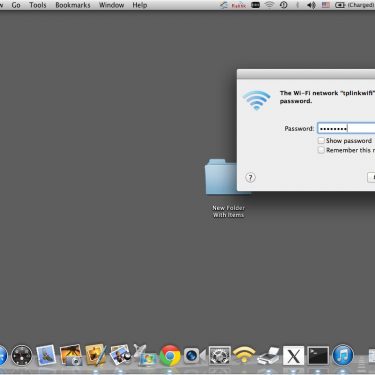The width and height of the screenshot is (375, 375).
Task: Launch iPhoto from the dock
Action: point(71,355)
